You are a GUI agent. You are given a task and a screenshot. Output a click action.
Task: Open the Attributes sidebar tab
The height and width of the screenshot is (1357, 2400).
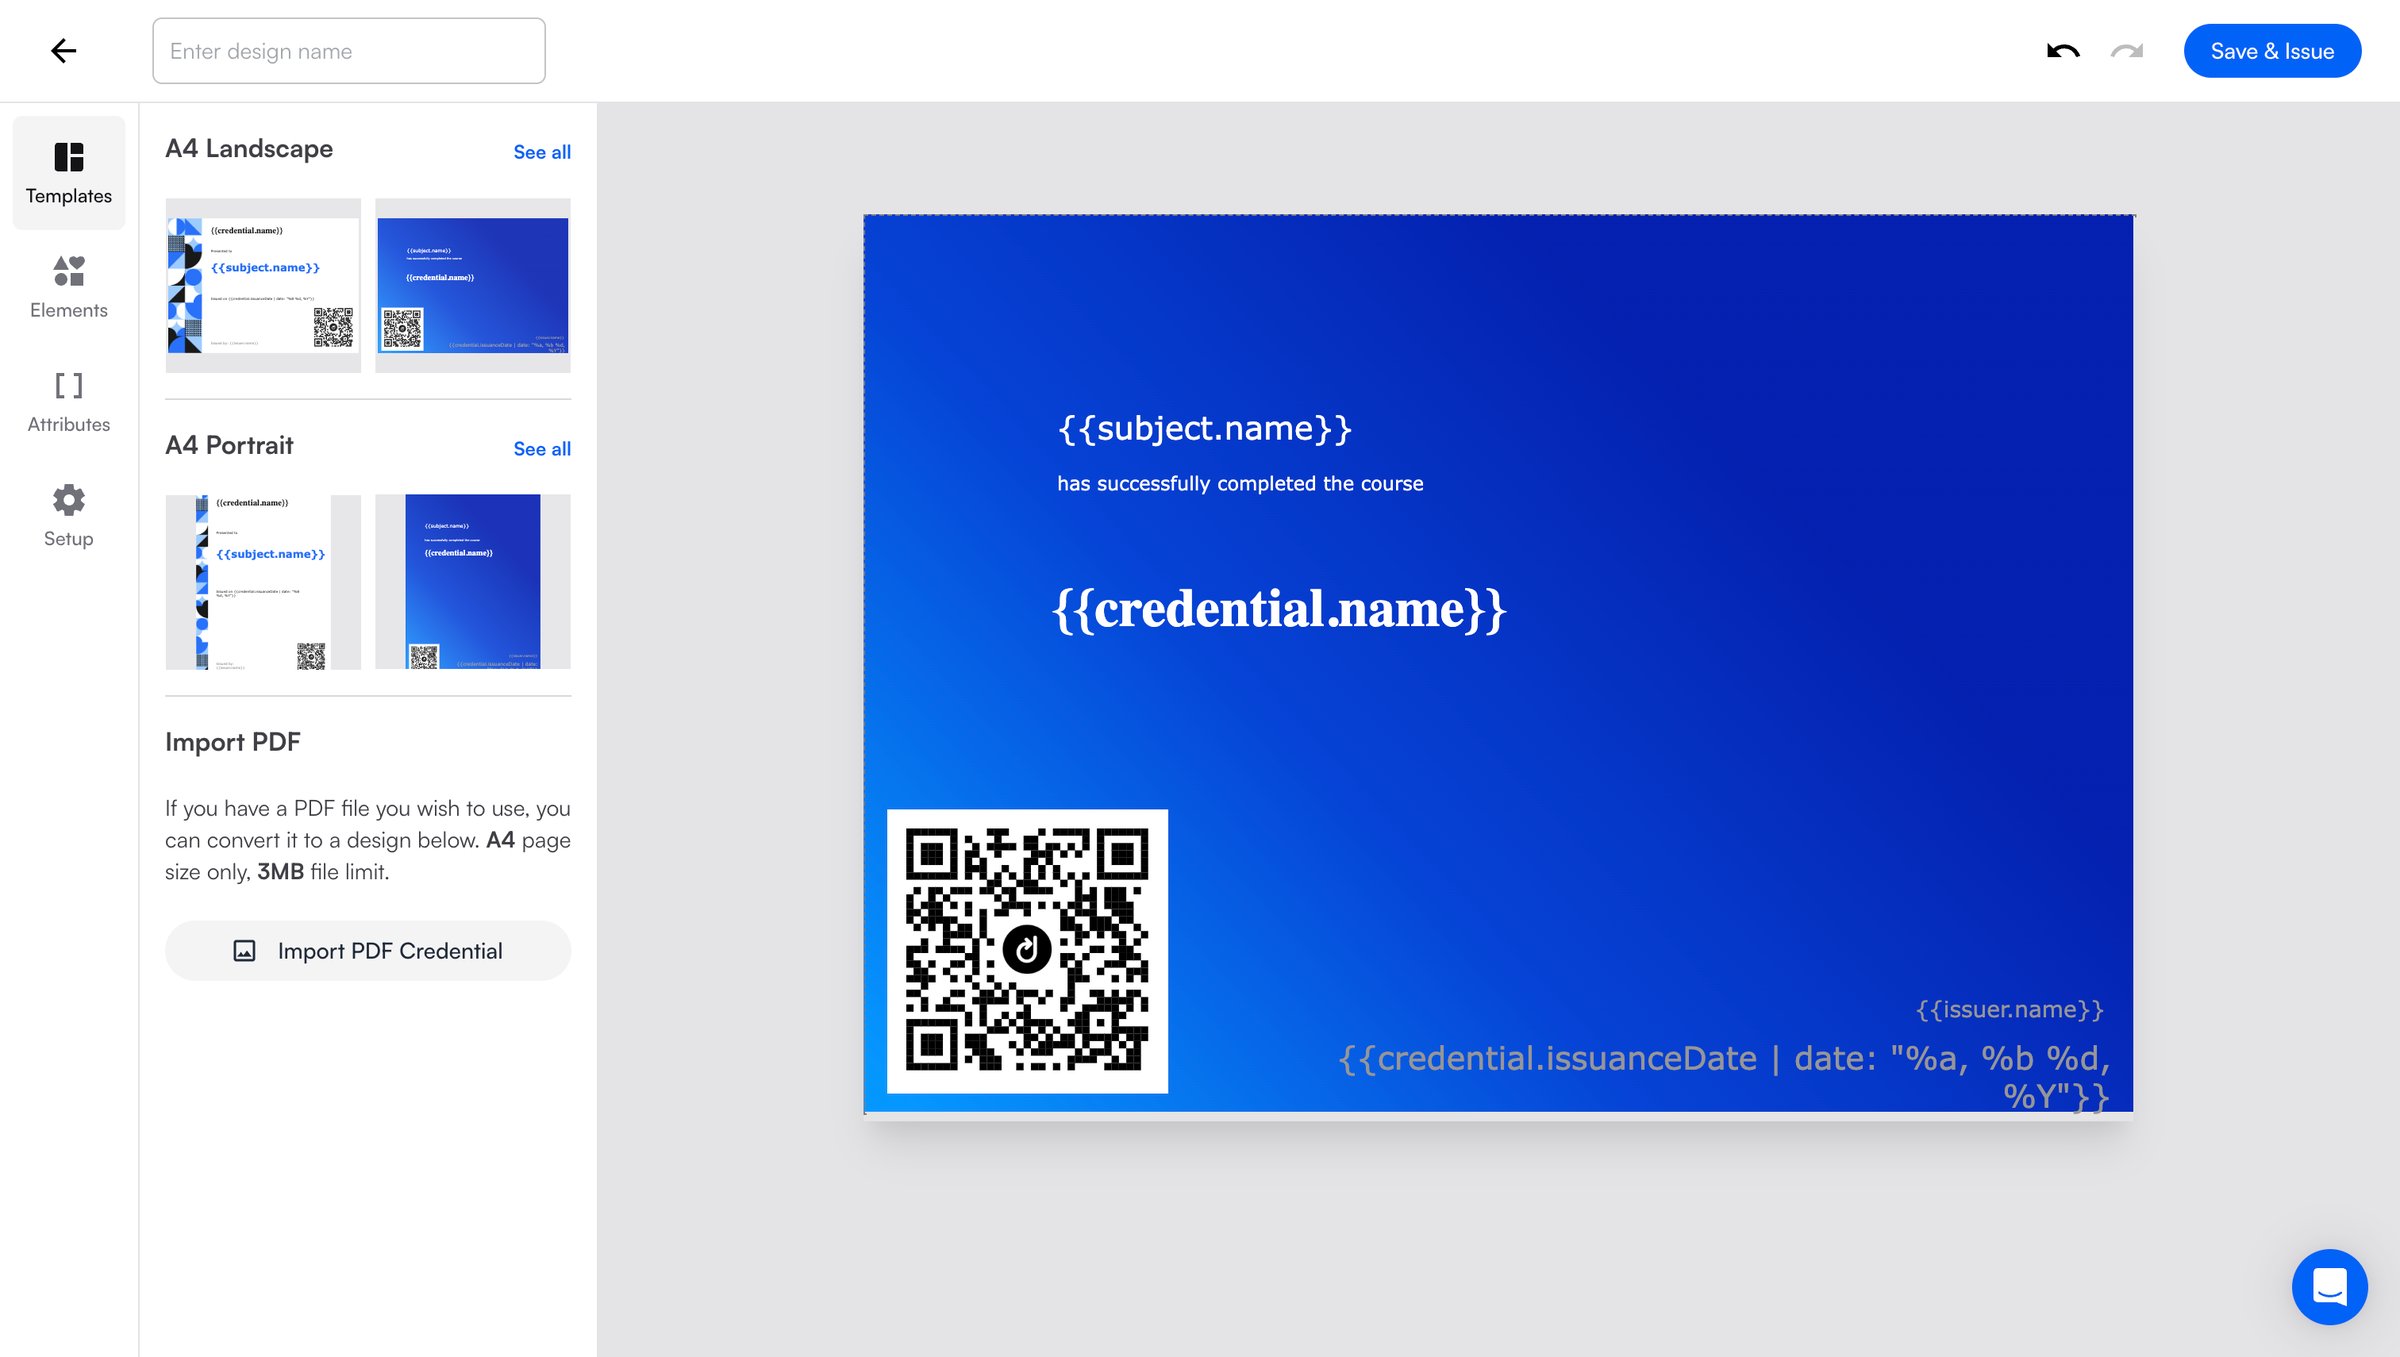click(x=69, y=401)
